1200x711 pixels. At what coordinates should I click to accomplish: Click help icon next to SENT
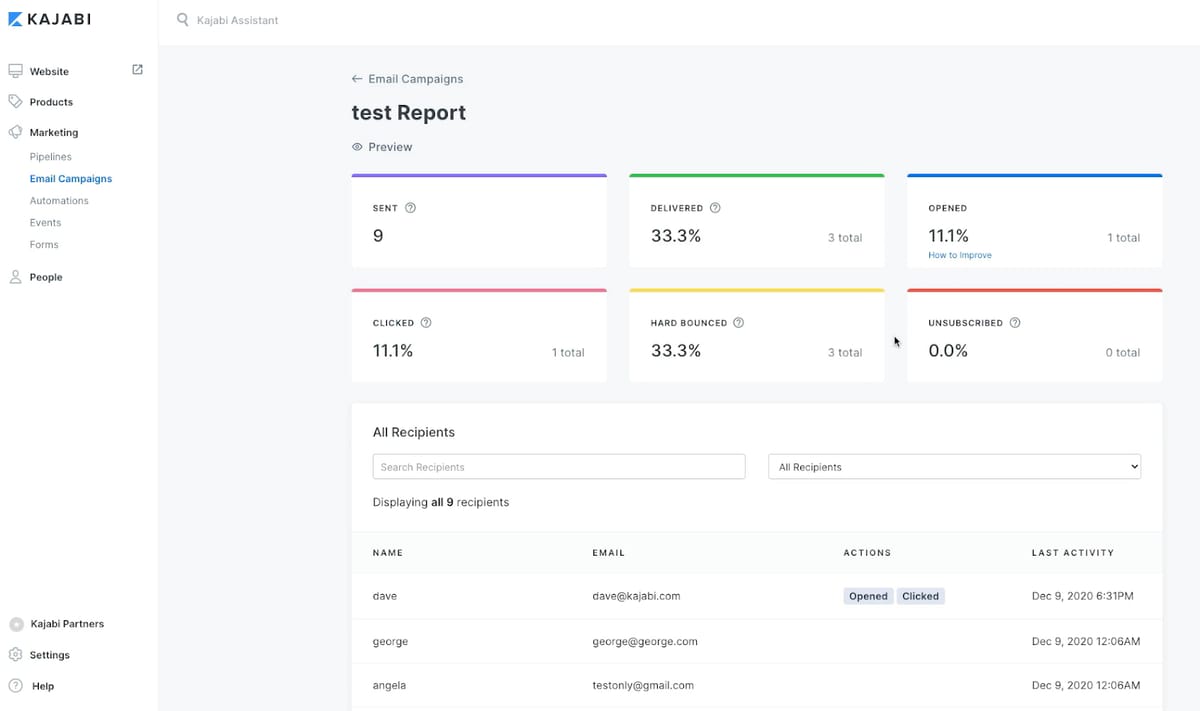click(410, 208)
